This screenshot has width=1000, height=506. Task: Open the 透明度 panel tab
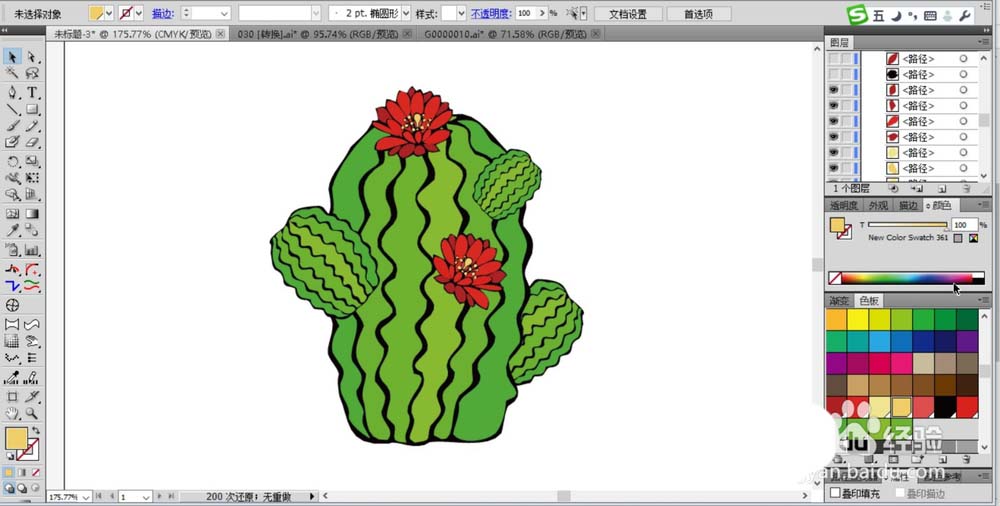(x=844, y=205)
